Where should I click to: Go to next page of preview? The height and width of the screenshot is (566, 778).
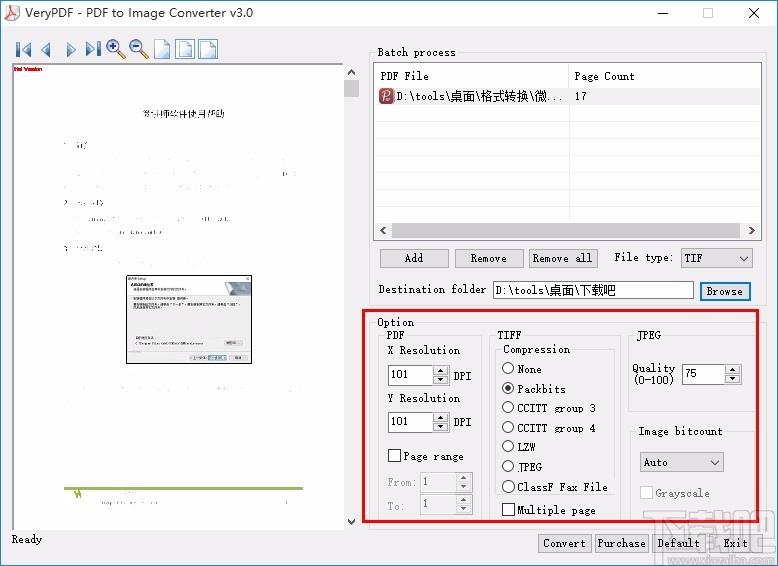click(x=70, y=50)
